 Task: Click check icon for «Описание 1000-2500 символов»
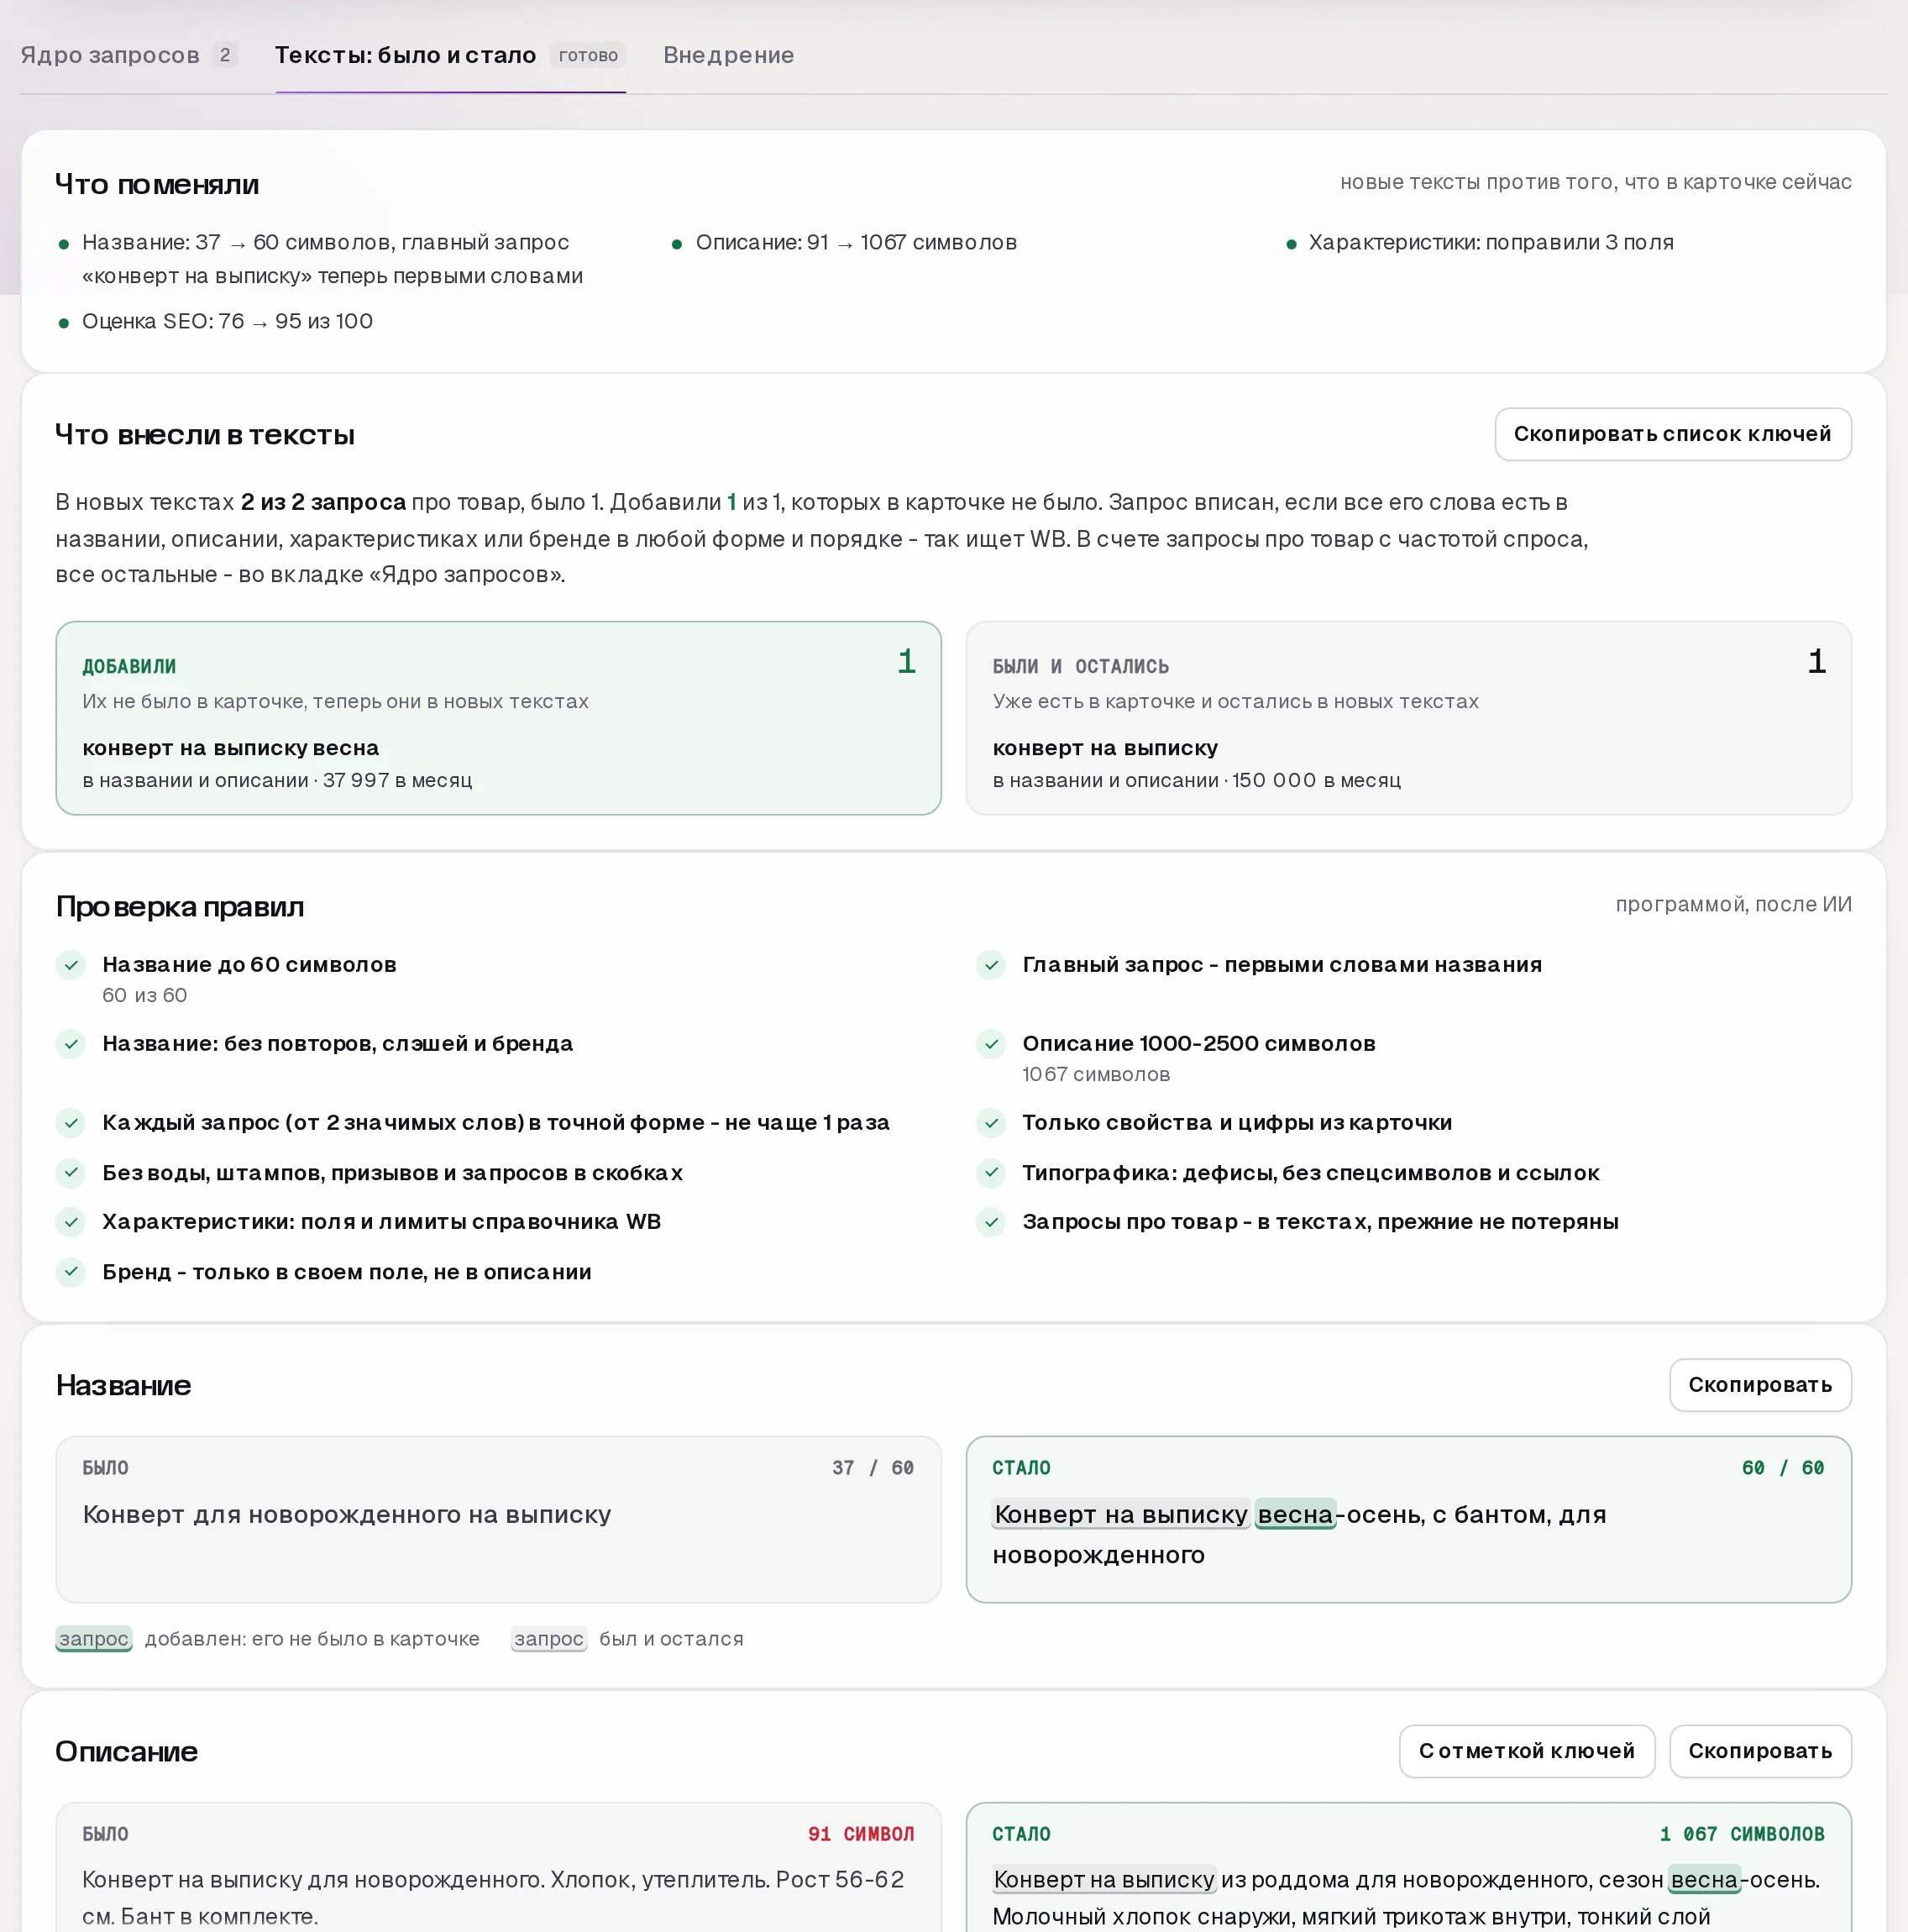(991, 1044)
